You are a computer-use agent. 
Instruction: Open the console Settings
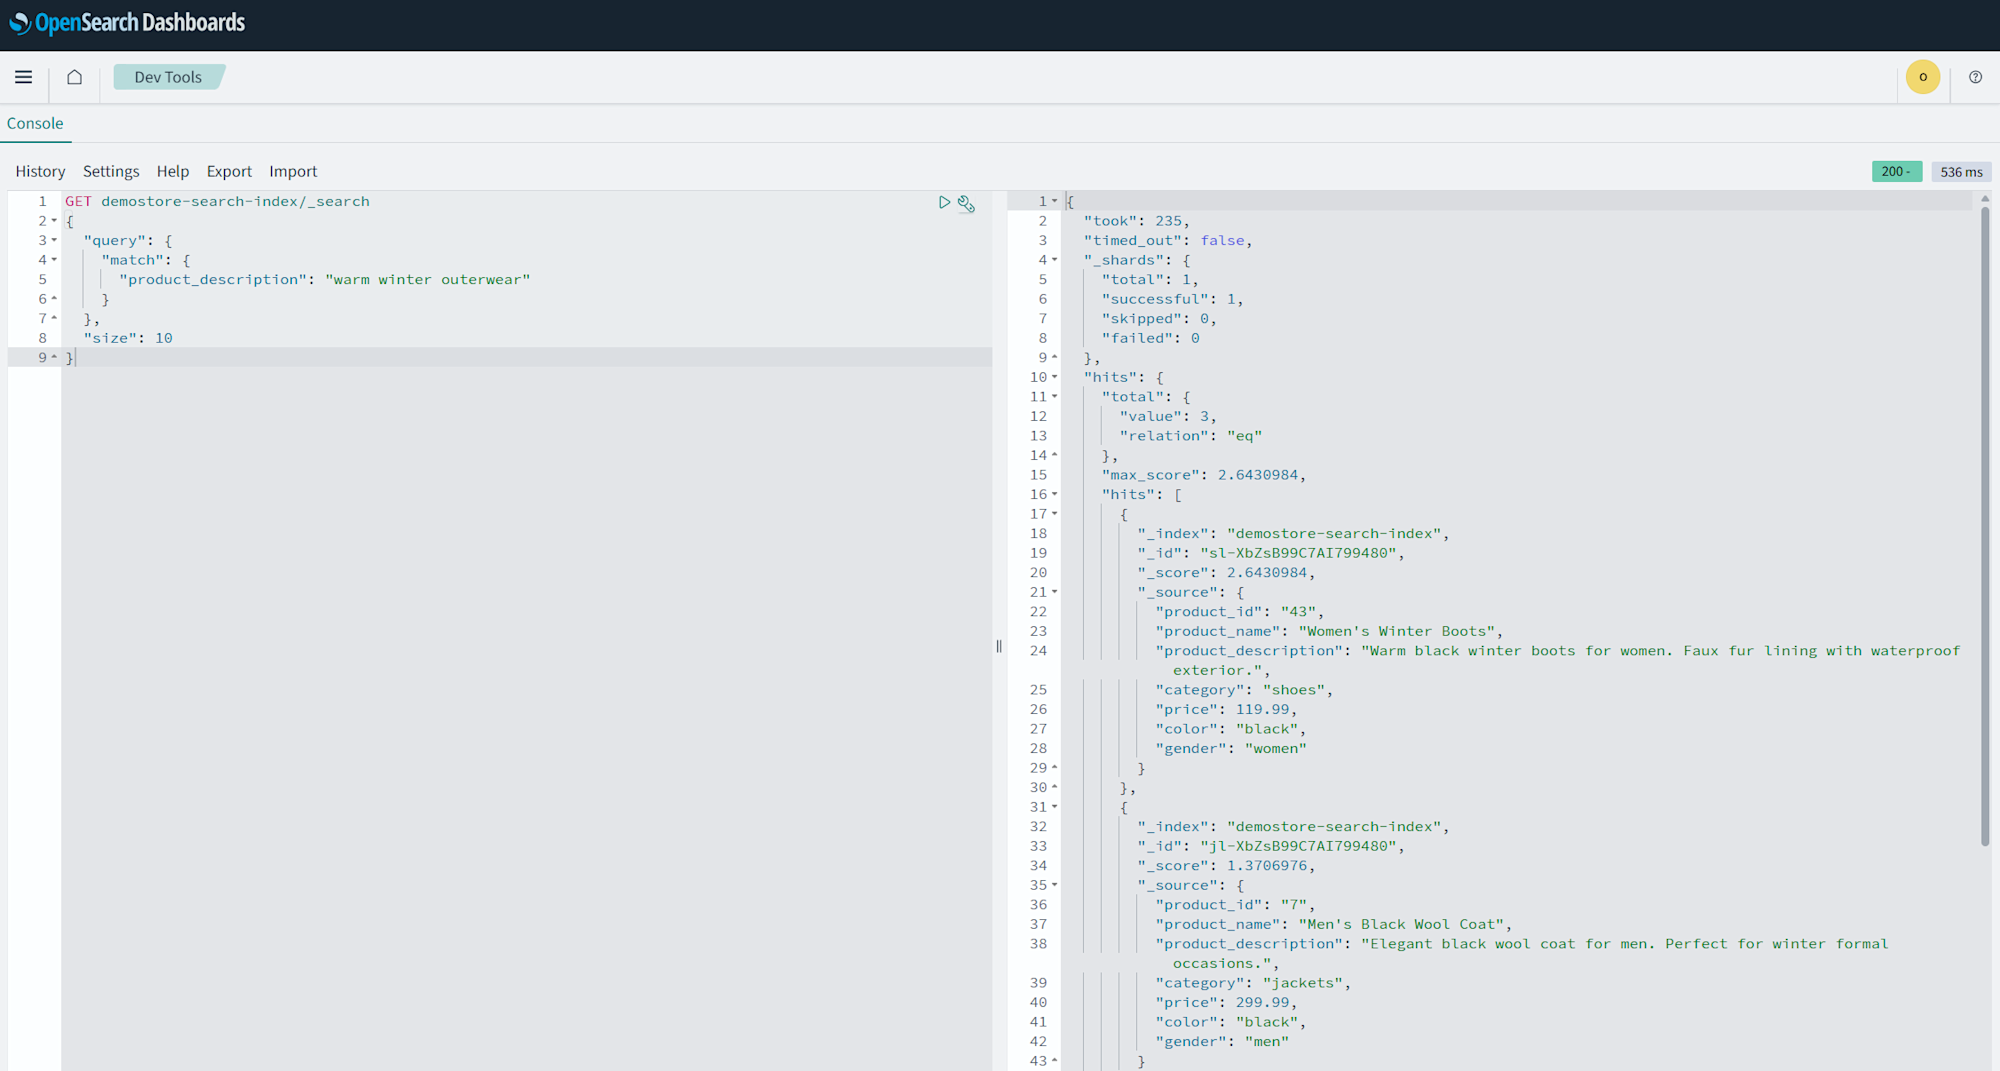coord(111,171)
